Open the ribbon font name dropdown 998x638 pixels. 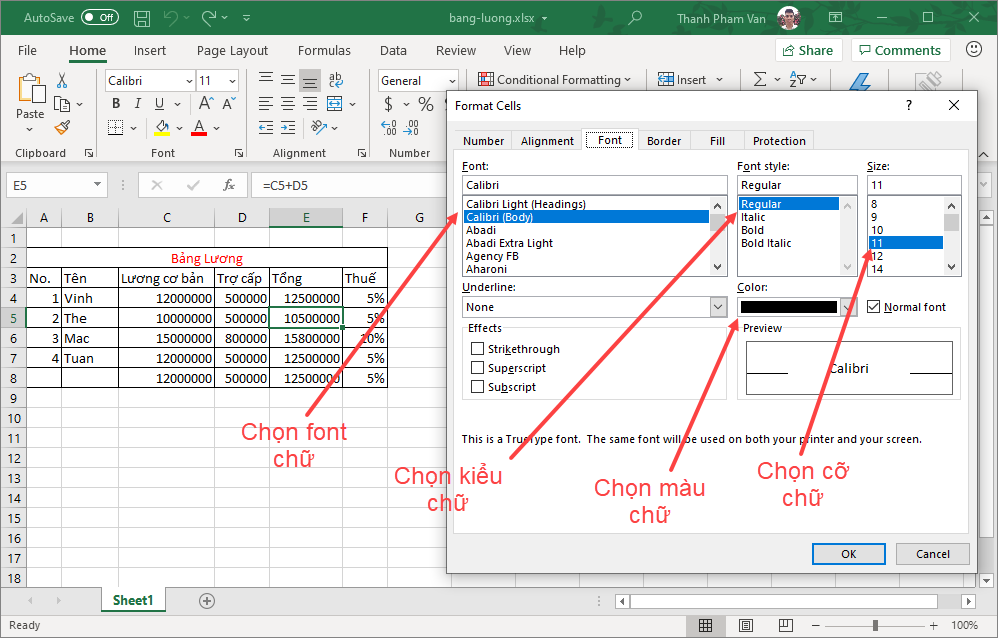click(x=189, y=81)
